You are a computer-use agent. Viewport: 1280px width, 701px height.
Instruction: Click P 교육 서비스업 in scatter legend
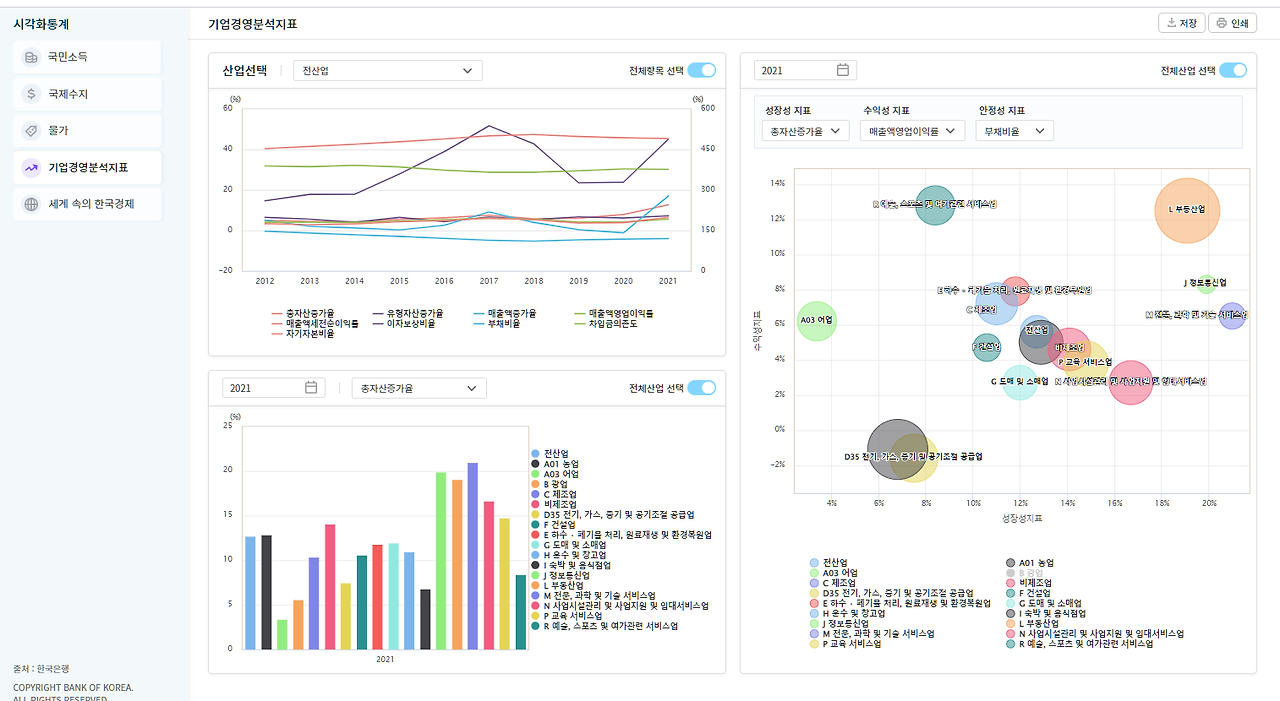pyautogui.click(x=846, y=644)
